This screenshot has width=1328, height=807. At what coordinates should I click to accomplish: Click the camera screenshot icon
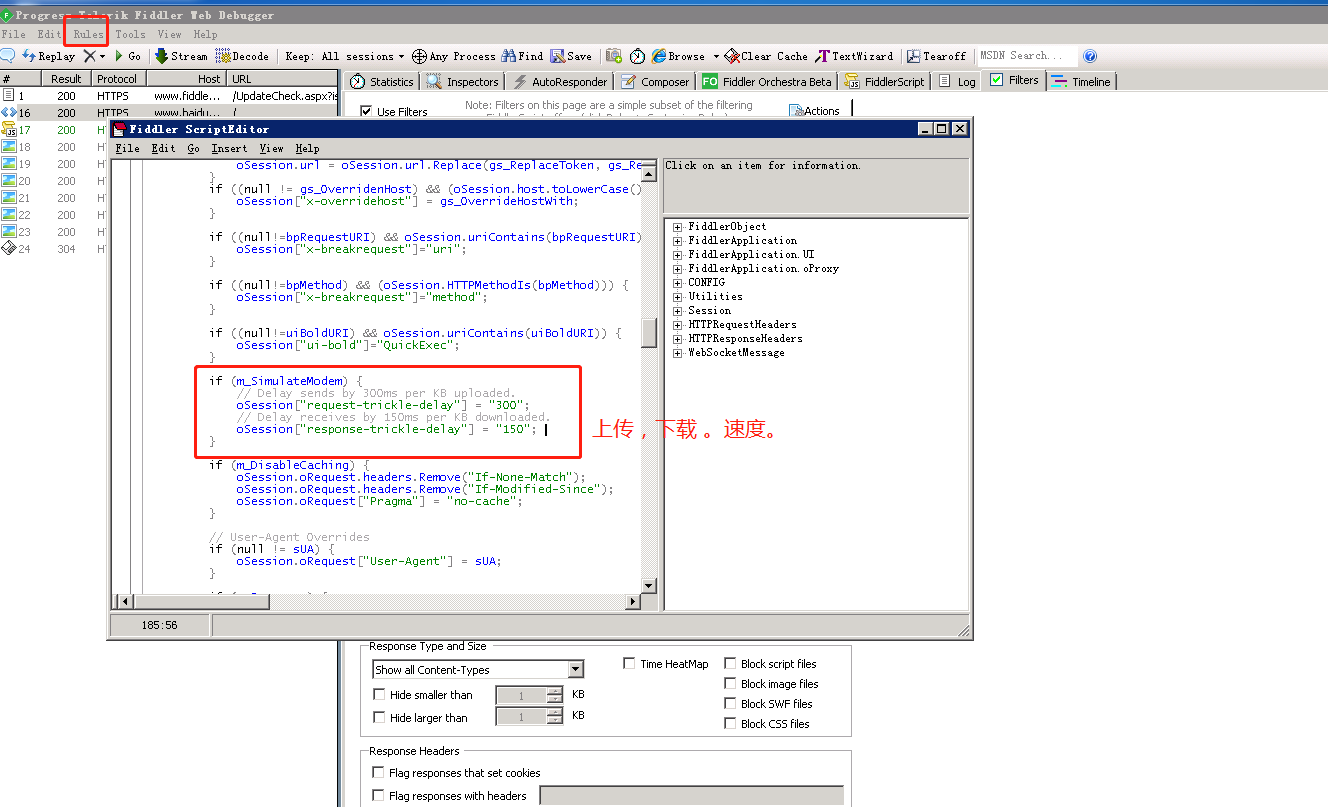614,57
